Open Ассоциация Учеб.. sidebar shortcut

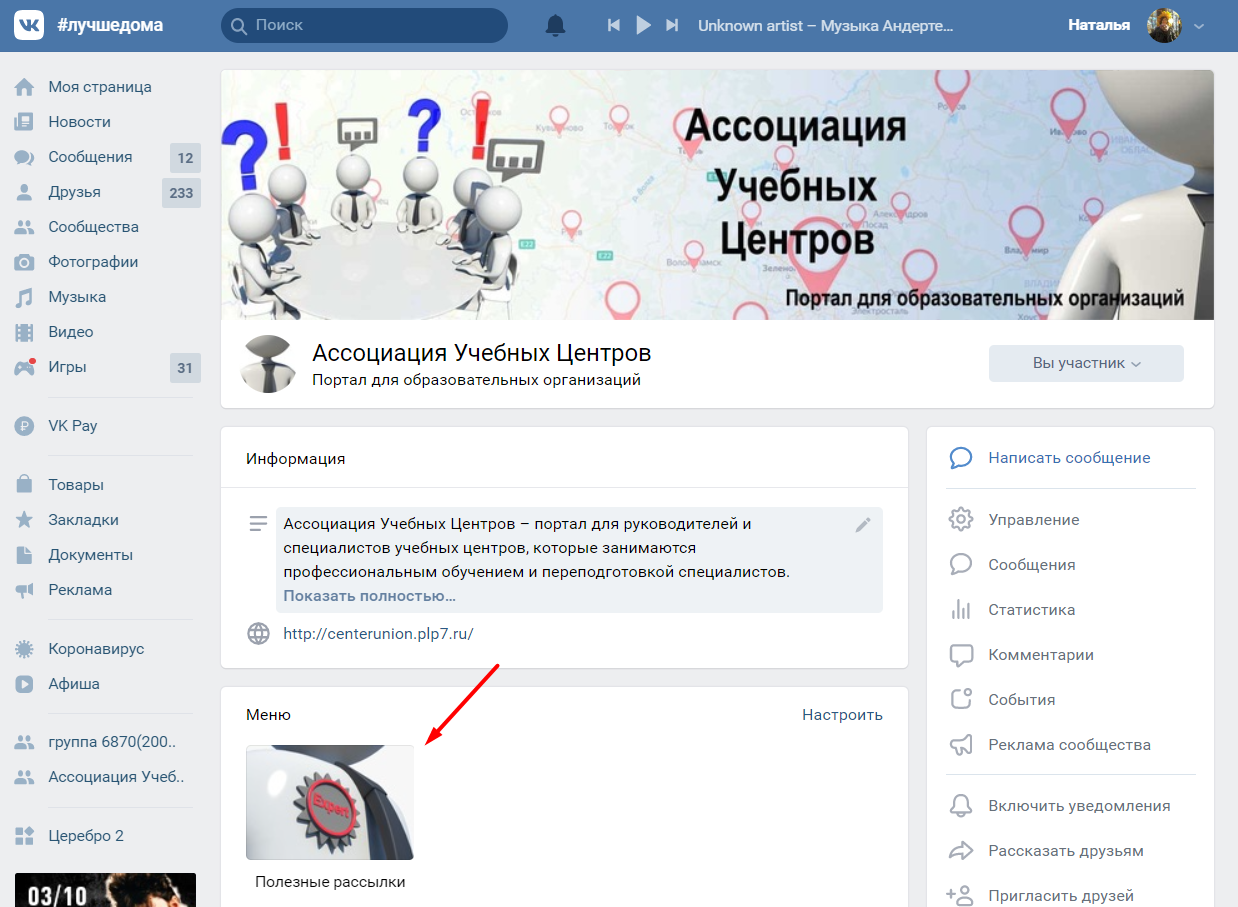point(116,777)
